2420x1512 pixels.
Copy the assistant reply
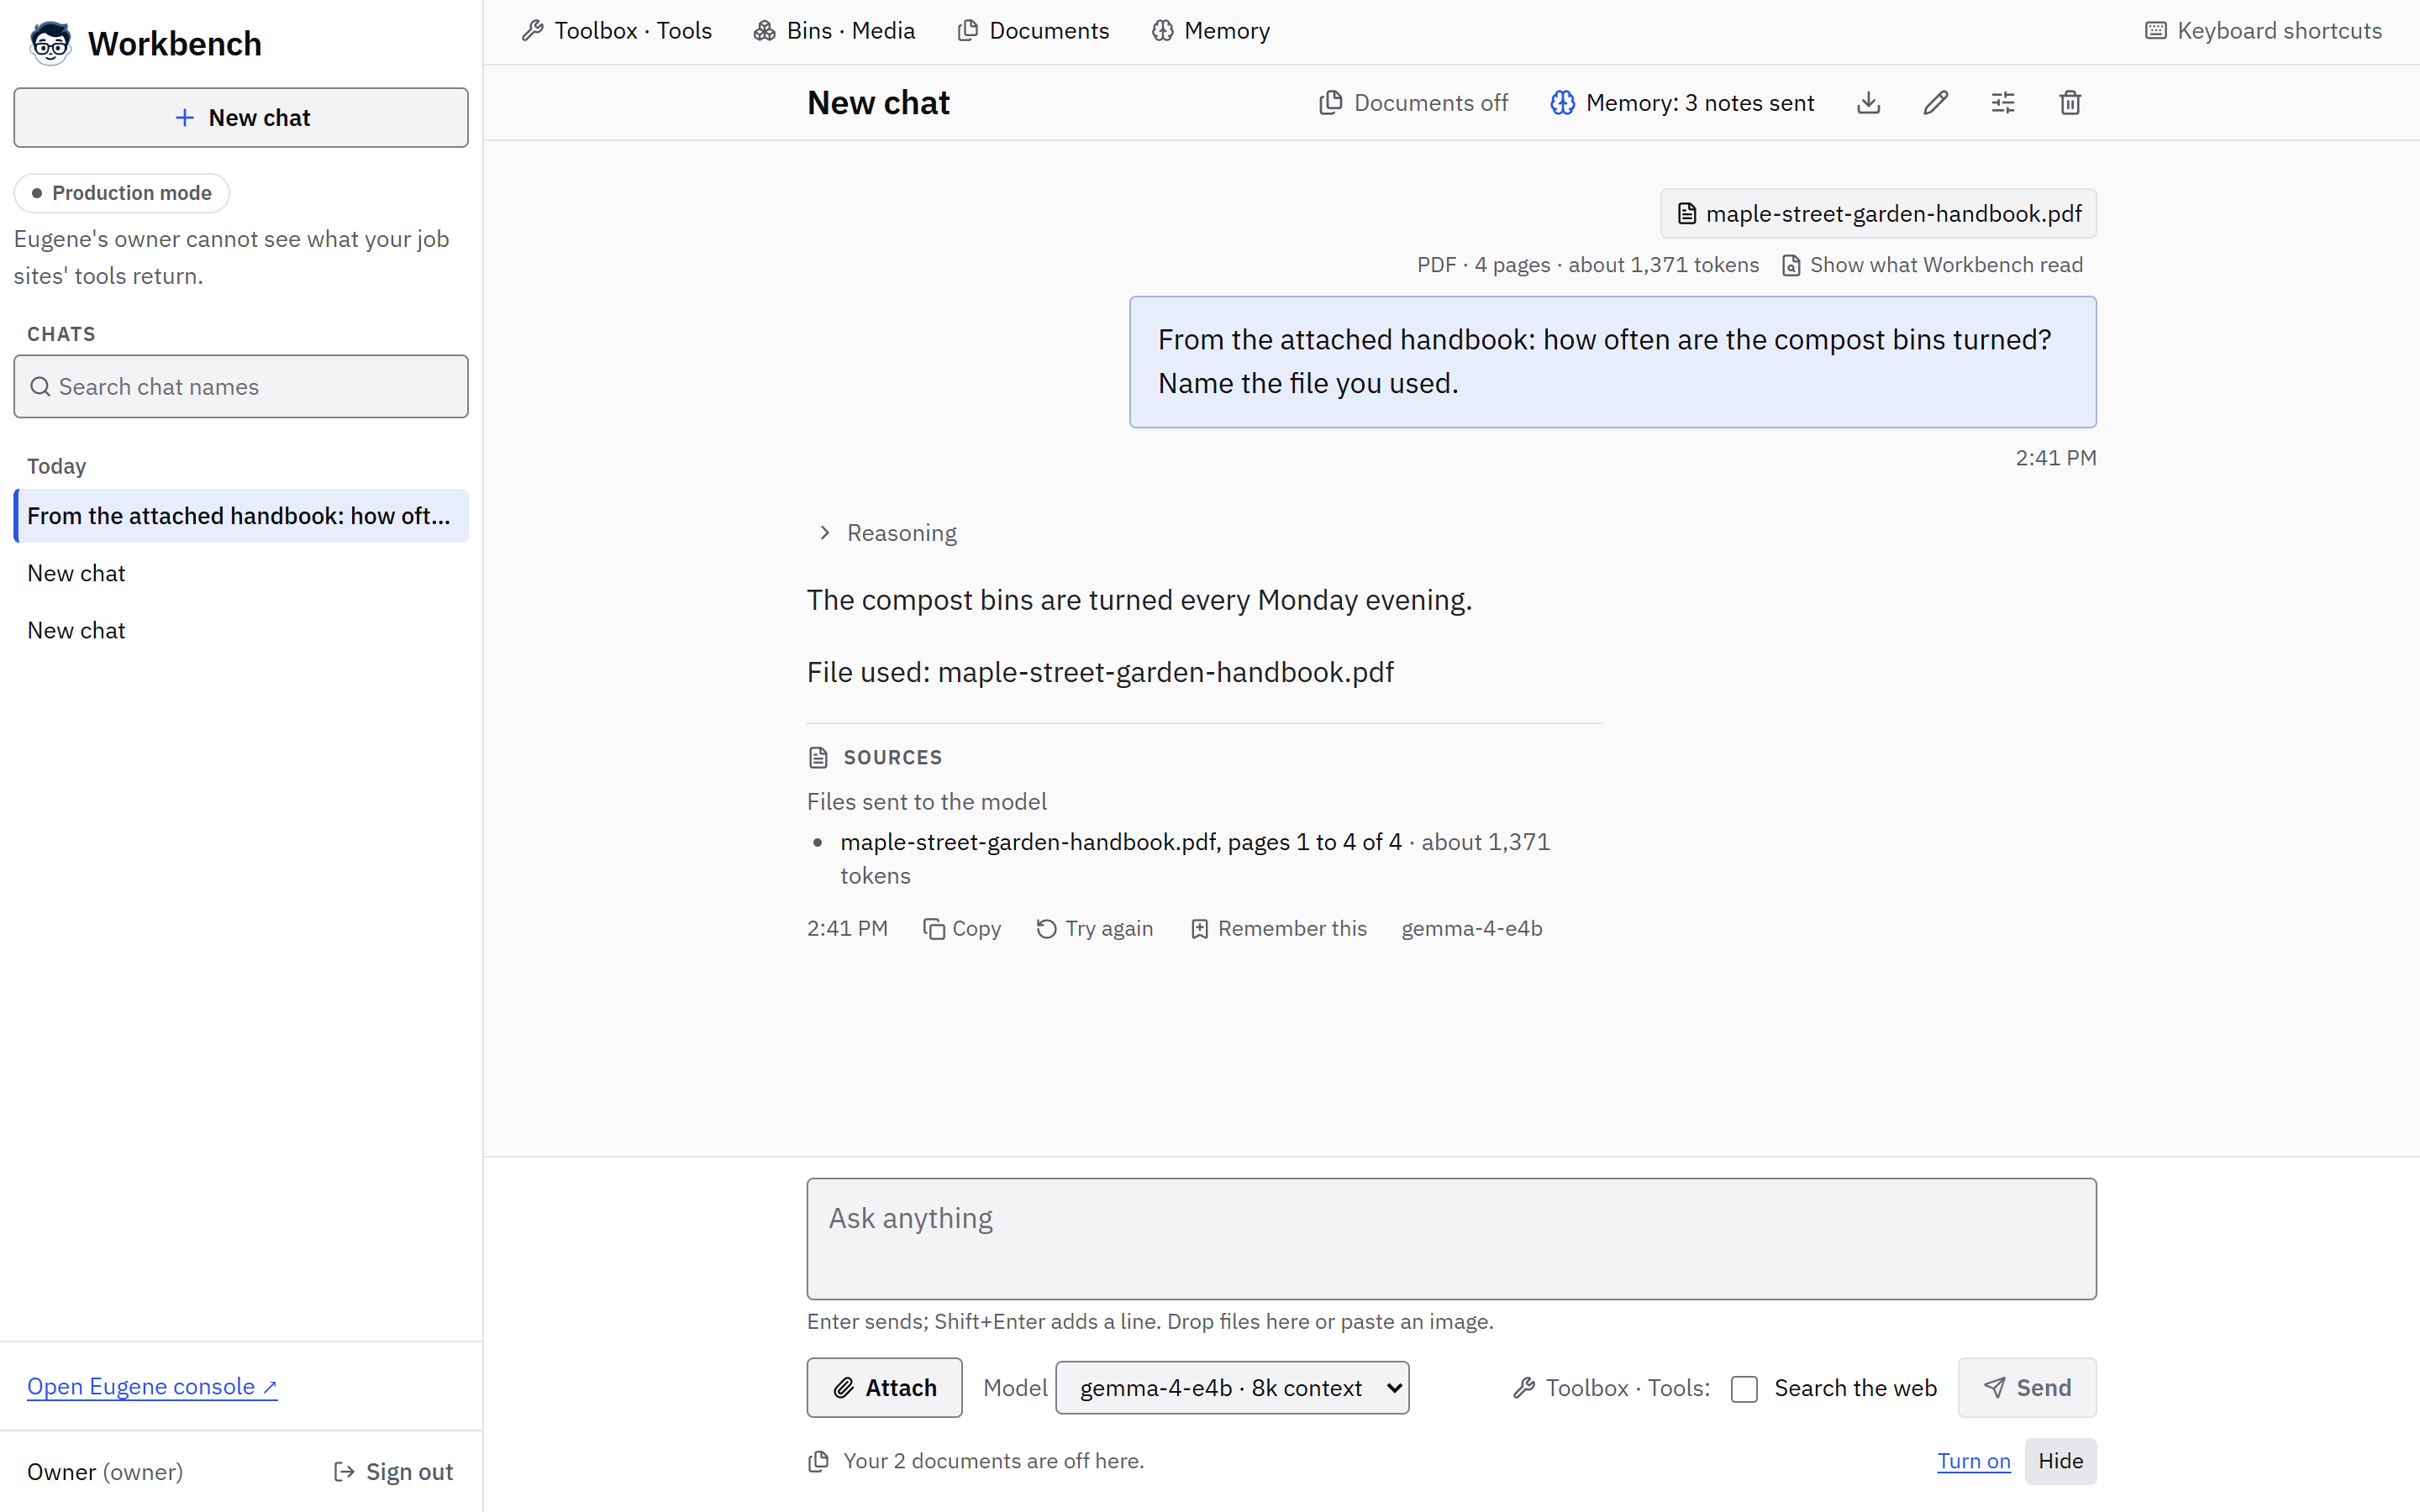tap(962, 928)
